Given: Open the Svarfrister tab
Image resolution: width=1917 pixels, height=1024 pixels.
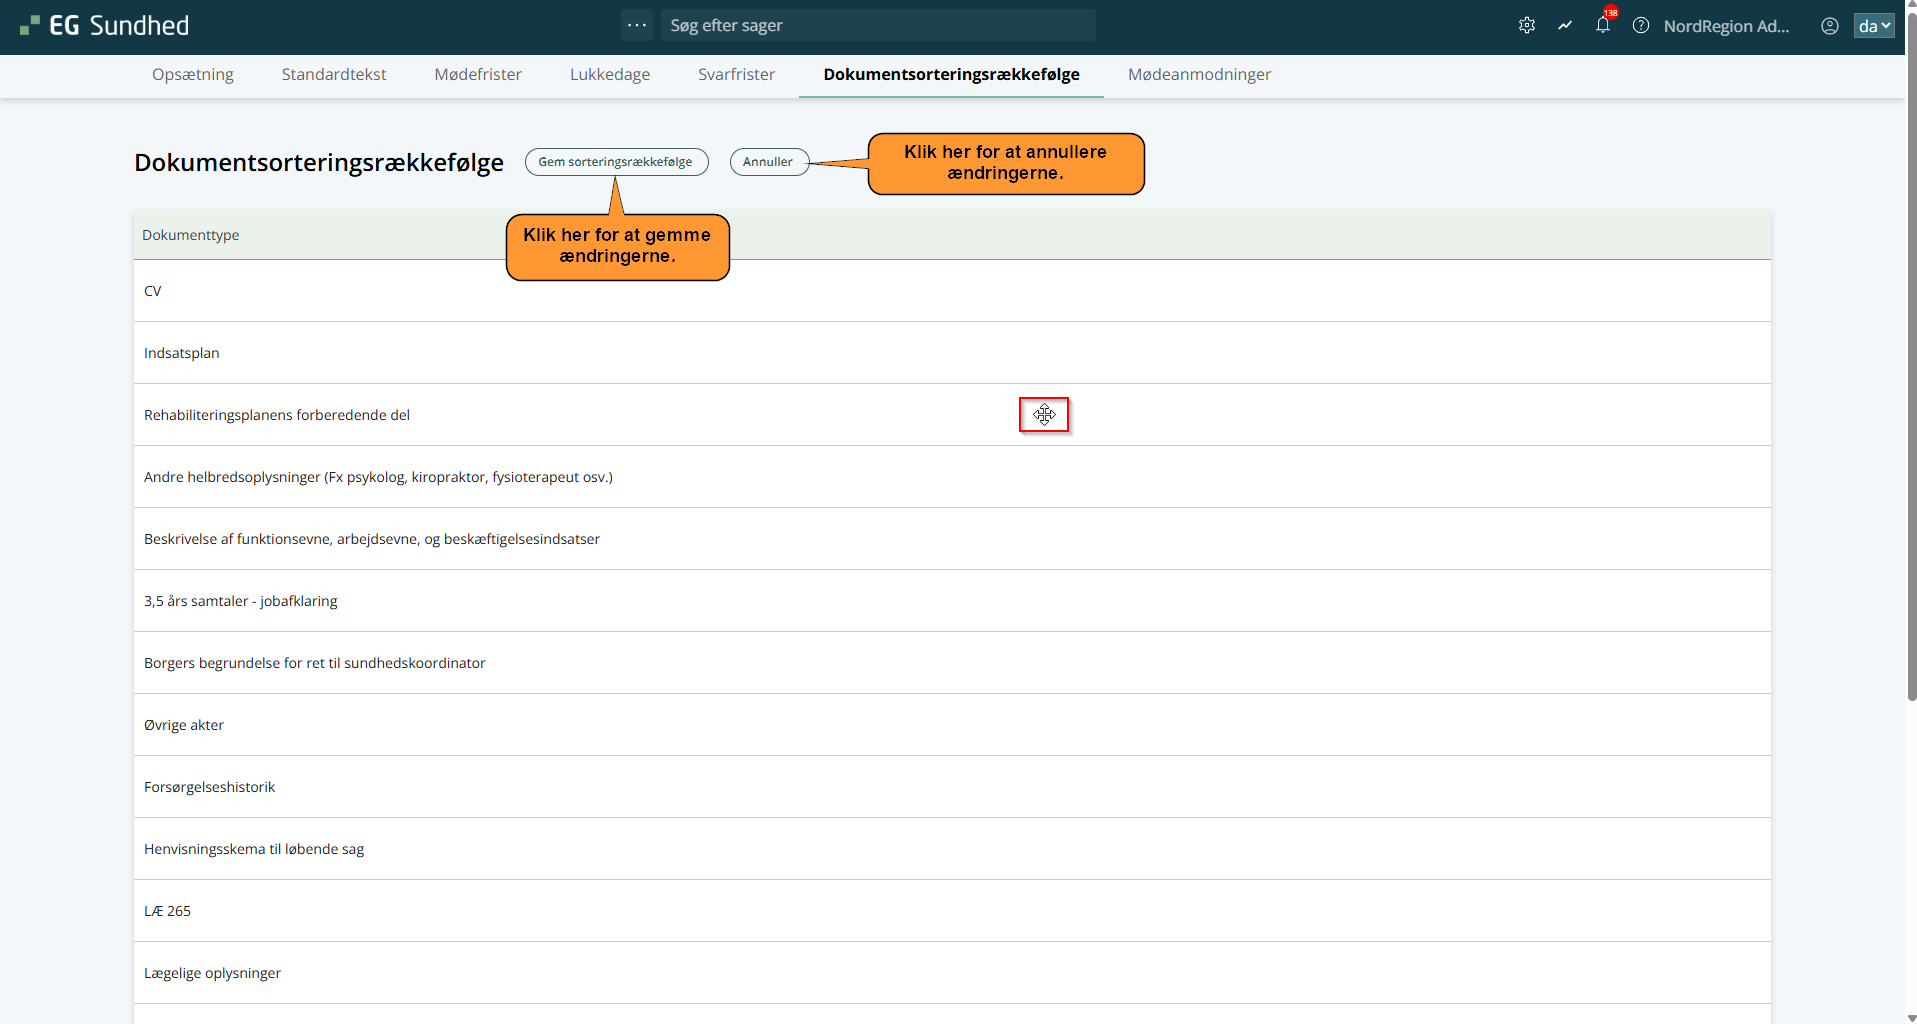Looking at the screenshot, I should (x=736, y=74).
